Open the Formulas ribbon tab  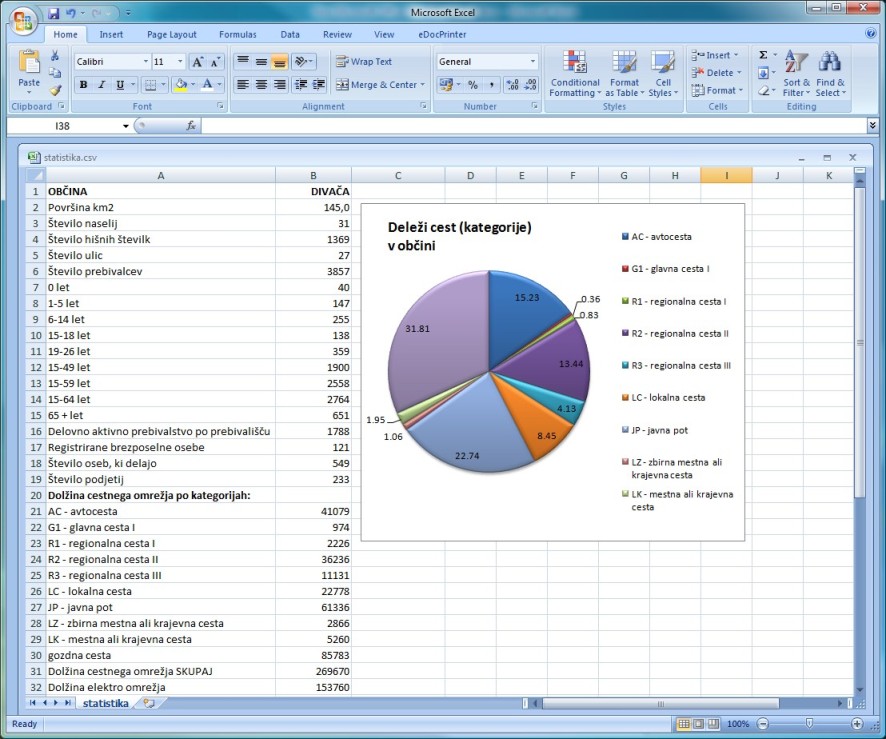pyautogui.click(x=238, y=34)
